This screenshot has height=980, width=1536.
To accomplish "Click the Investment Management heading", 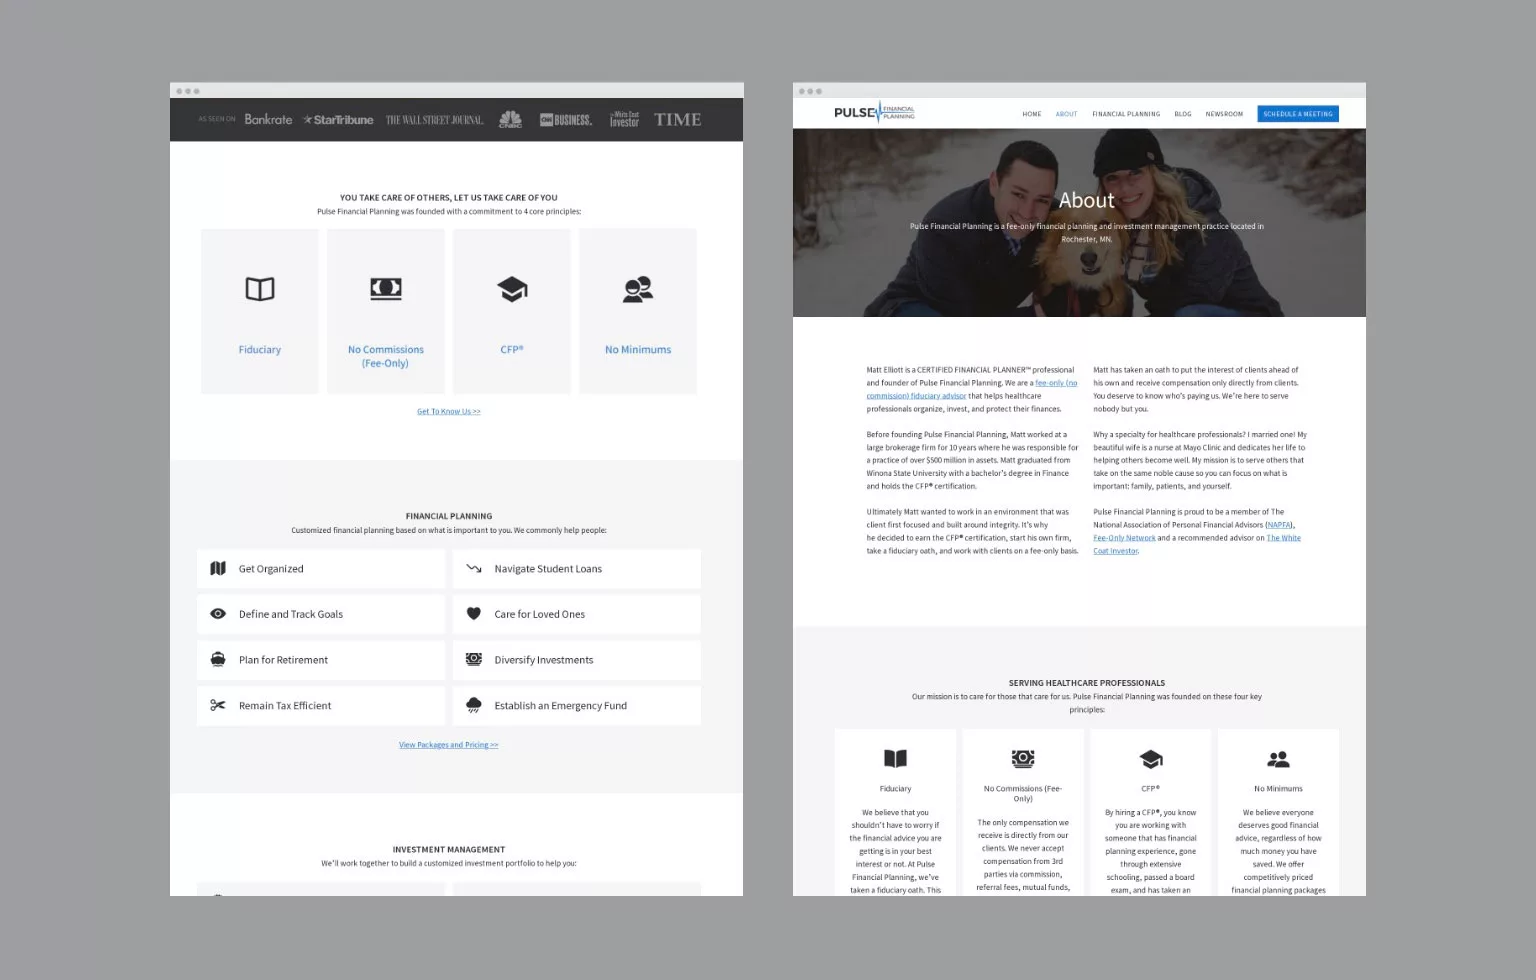I will pyautogui.click(x=449, y=850).
